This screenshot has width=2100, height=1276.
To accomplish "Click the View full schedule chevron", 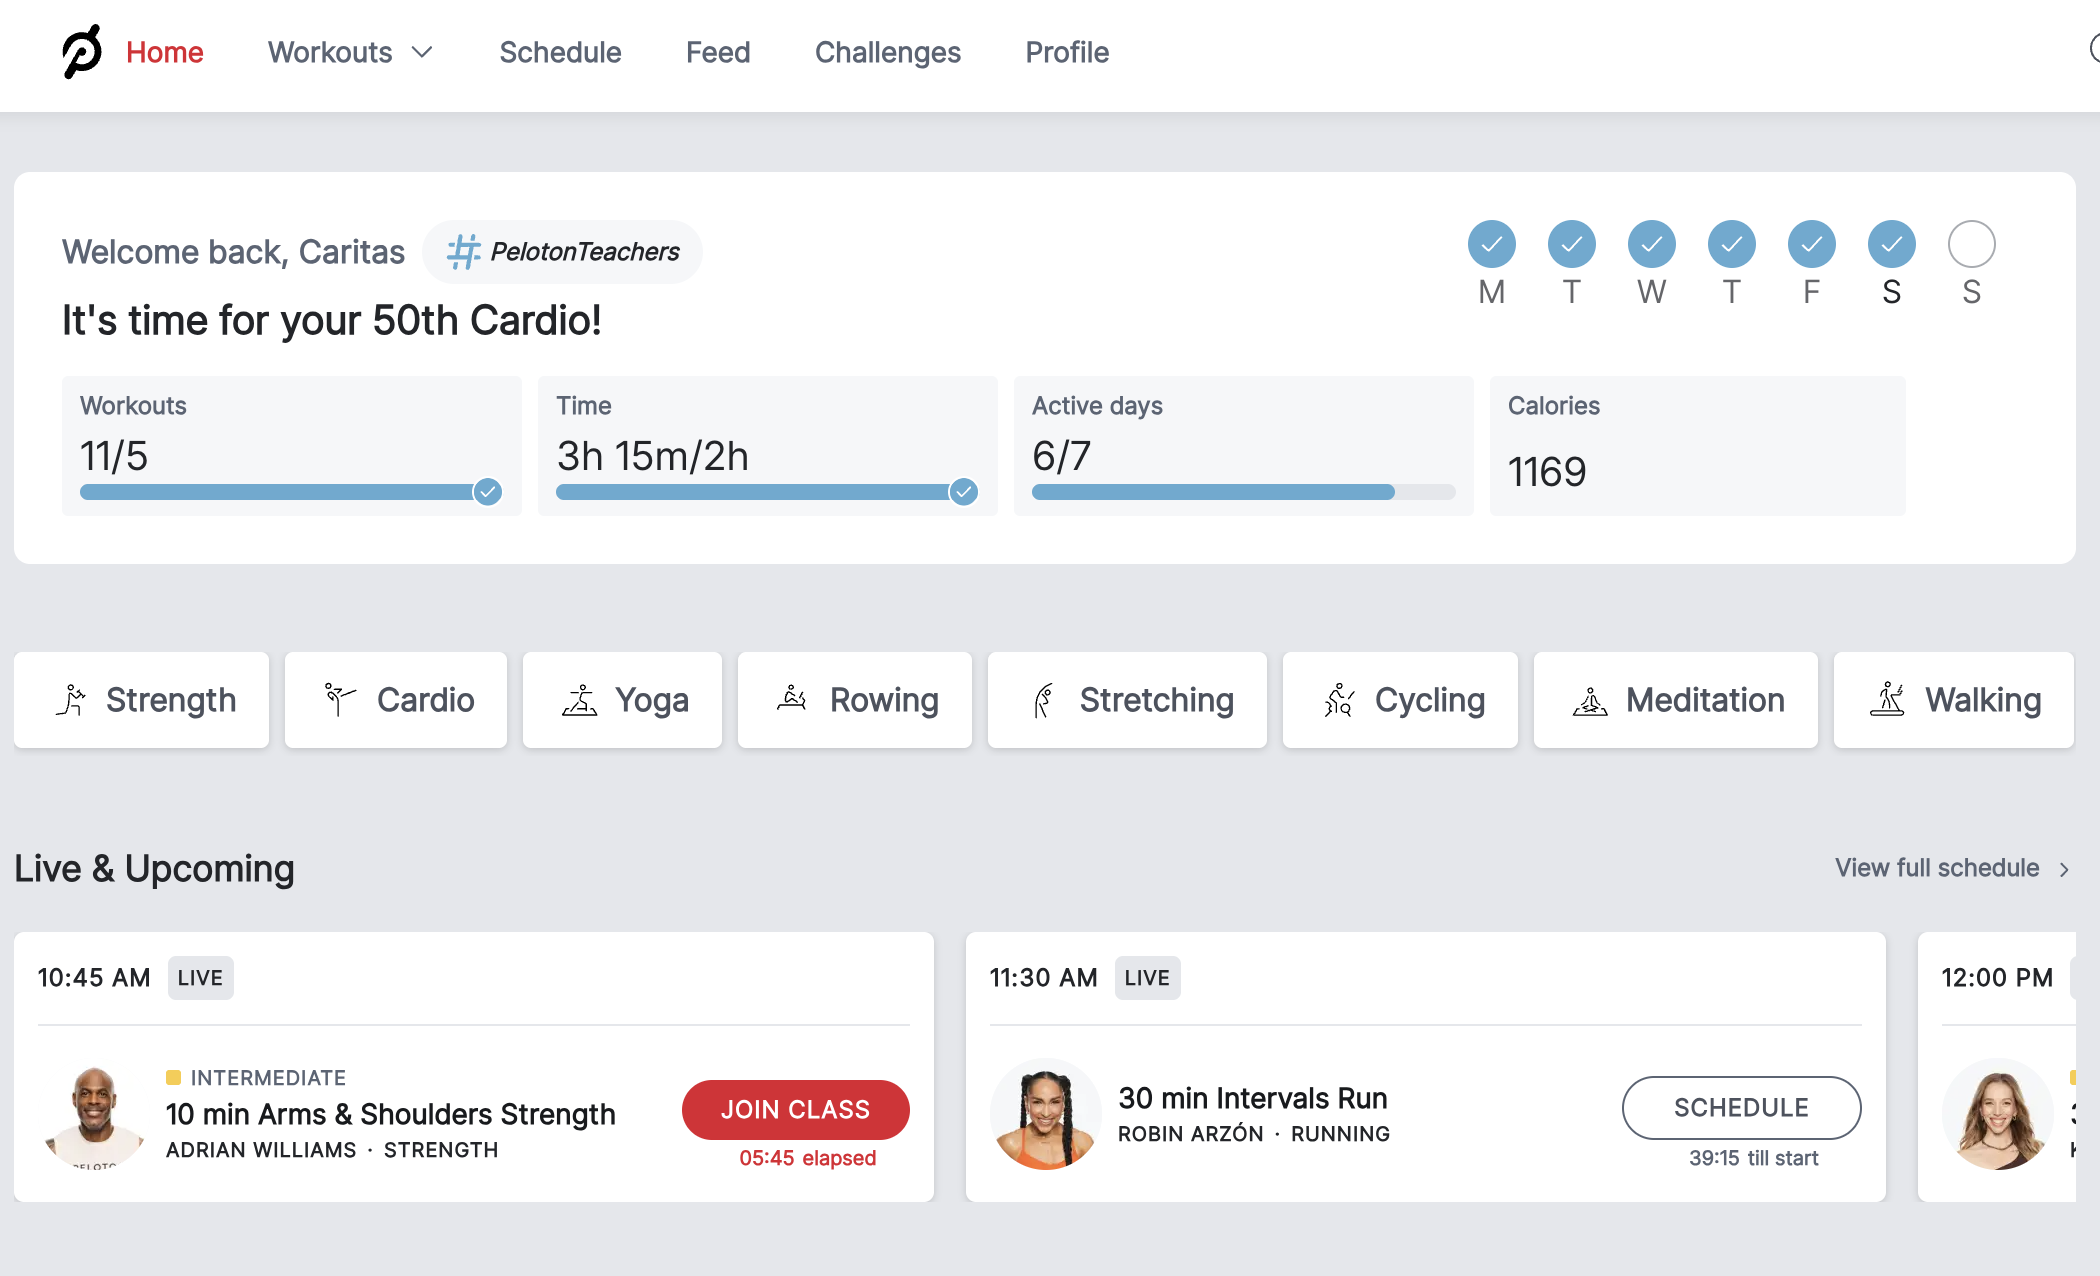I will pyautogui.click(x=2063, y=869).
